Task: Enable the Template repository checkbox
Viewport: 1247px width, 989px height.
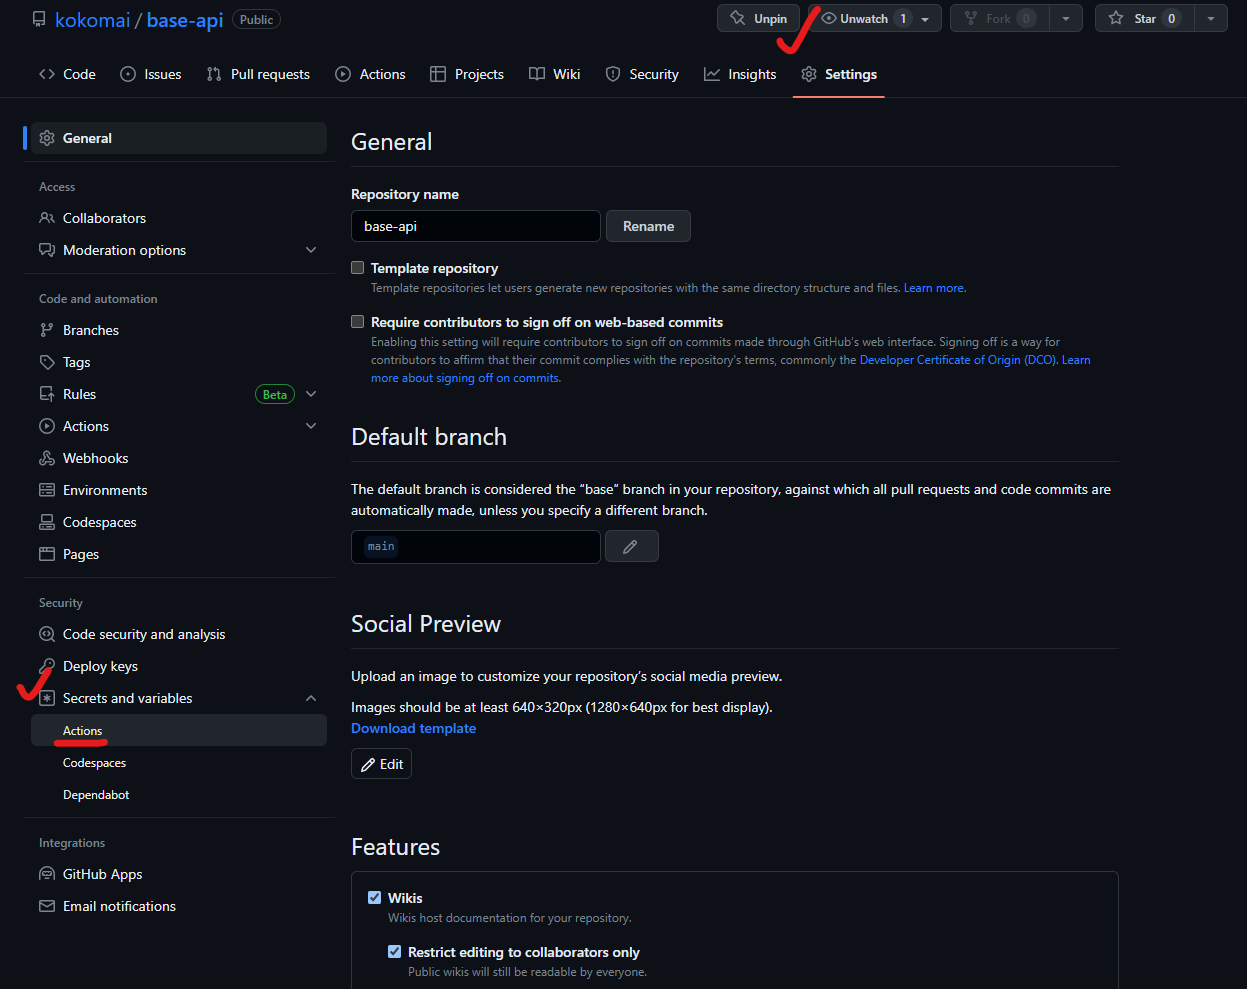Action: 357,267
